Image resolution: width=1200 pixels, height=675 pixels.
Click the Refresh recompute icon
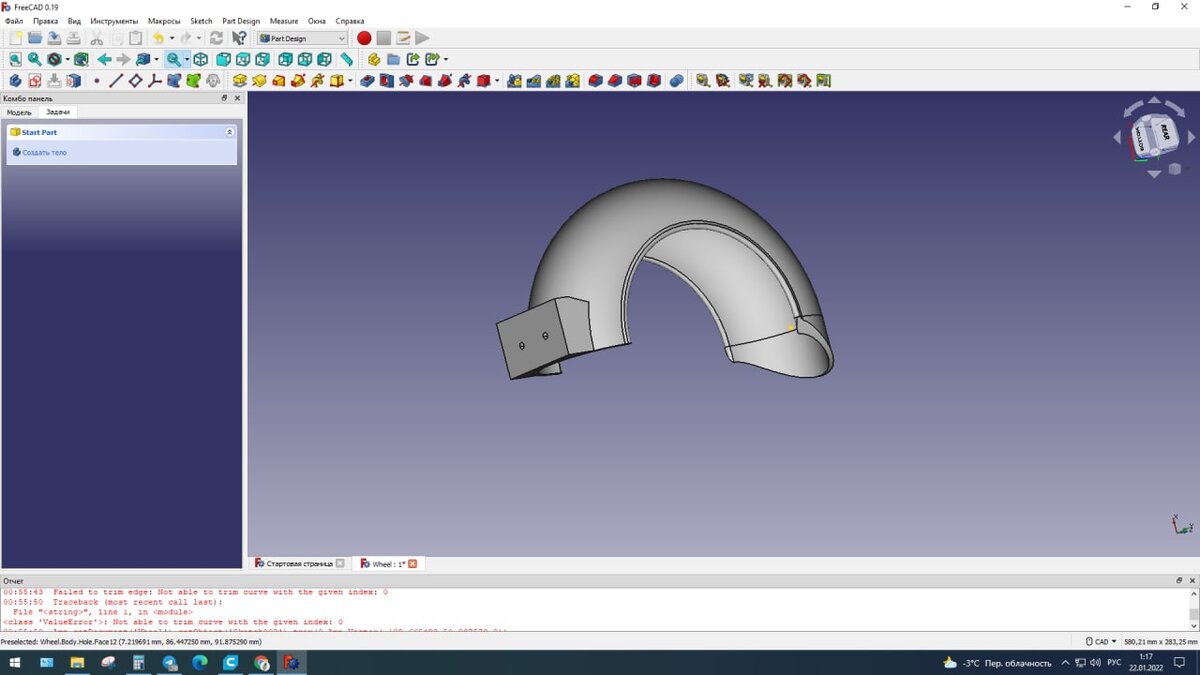[x=216, y=38]
